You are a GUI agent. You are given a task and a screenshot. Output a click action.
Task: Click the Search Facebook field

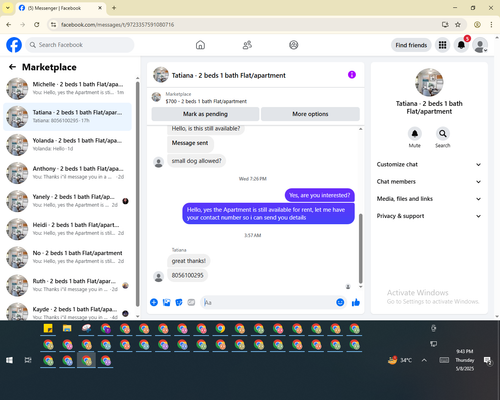[80, 45]
